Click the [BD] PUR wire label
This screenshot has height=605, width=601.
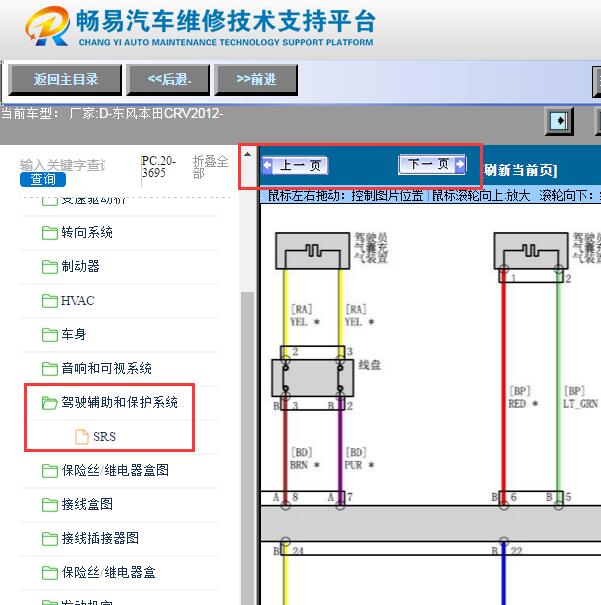pos(360,459)
